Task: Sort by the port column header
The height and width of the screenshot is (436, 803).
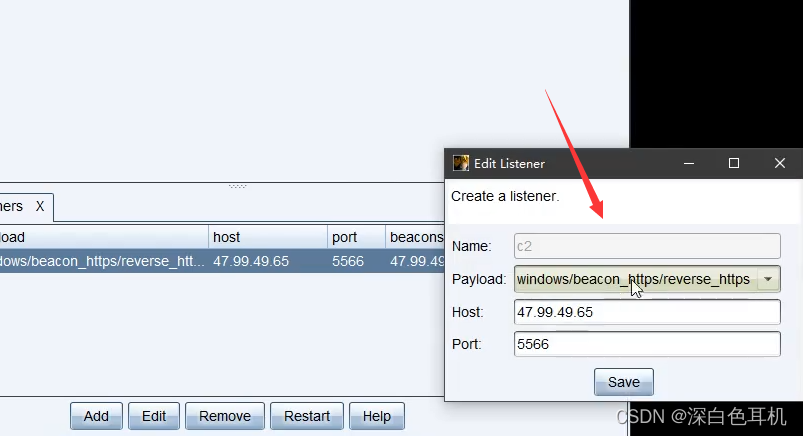Action: (x=356, y=237)
